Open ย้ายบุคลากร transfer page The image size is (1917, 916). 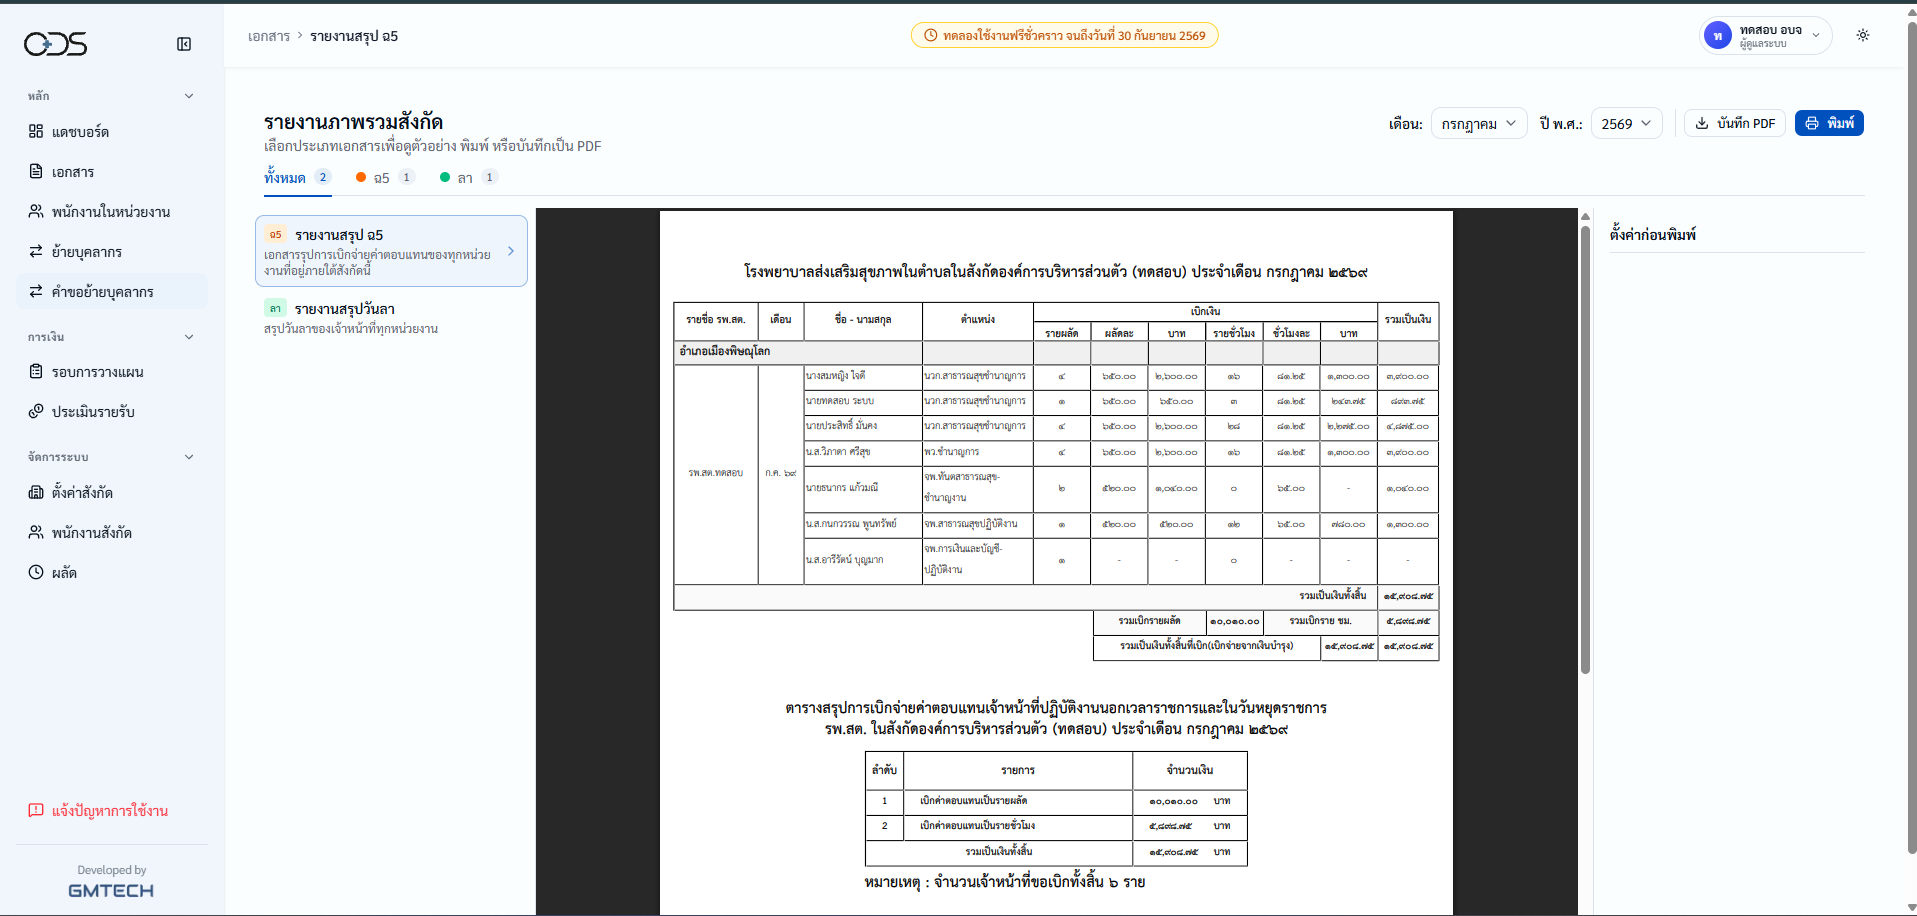click(x=112, y=252)
